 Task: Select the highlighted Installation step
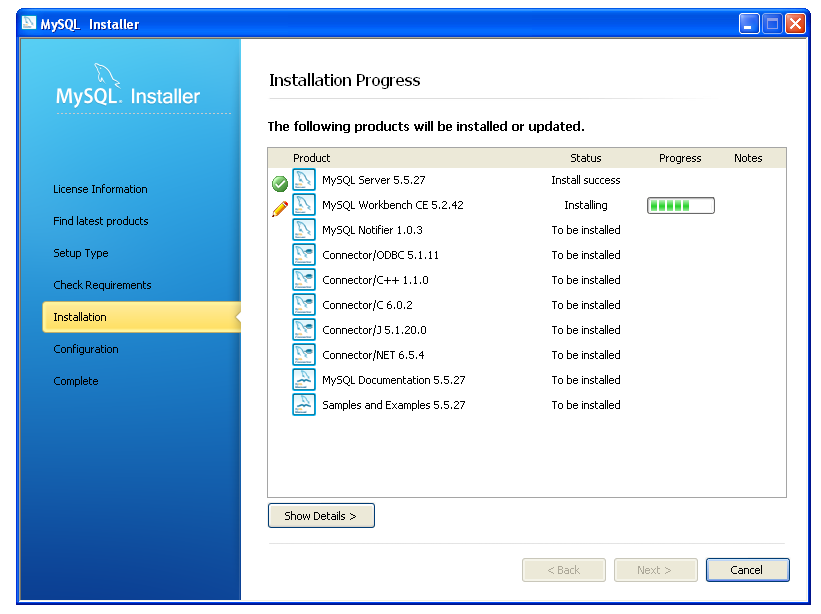(x=141, y=317)
